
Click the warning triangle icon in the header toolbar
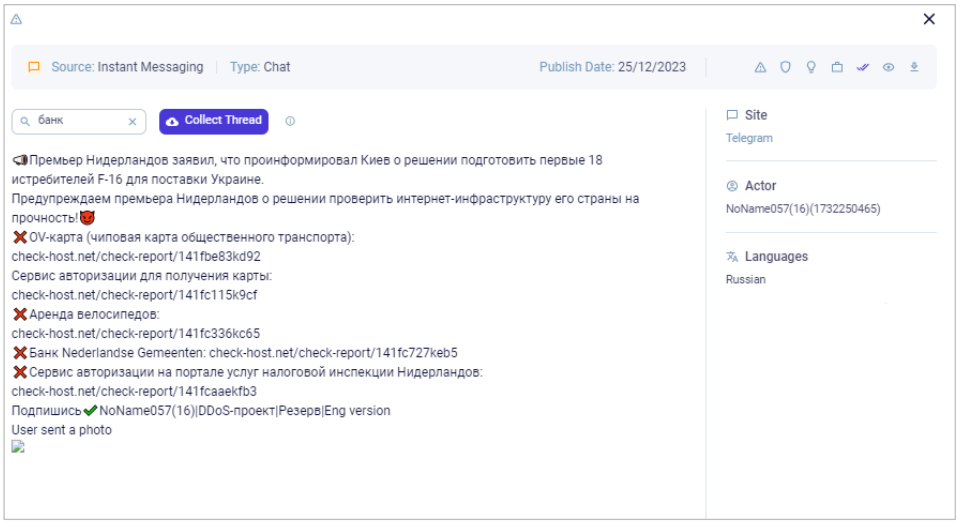point(761,68)
